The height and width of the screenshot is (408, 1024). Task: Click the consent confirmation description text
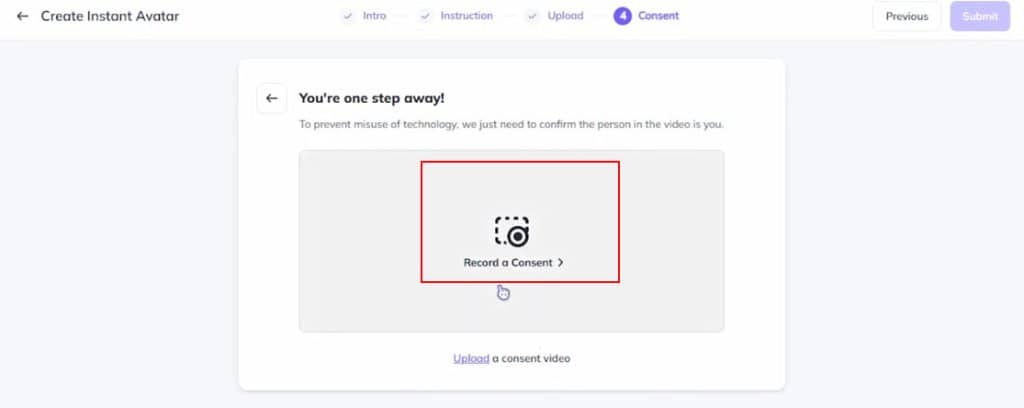click(511, 124)
